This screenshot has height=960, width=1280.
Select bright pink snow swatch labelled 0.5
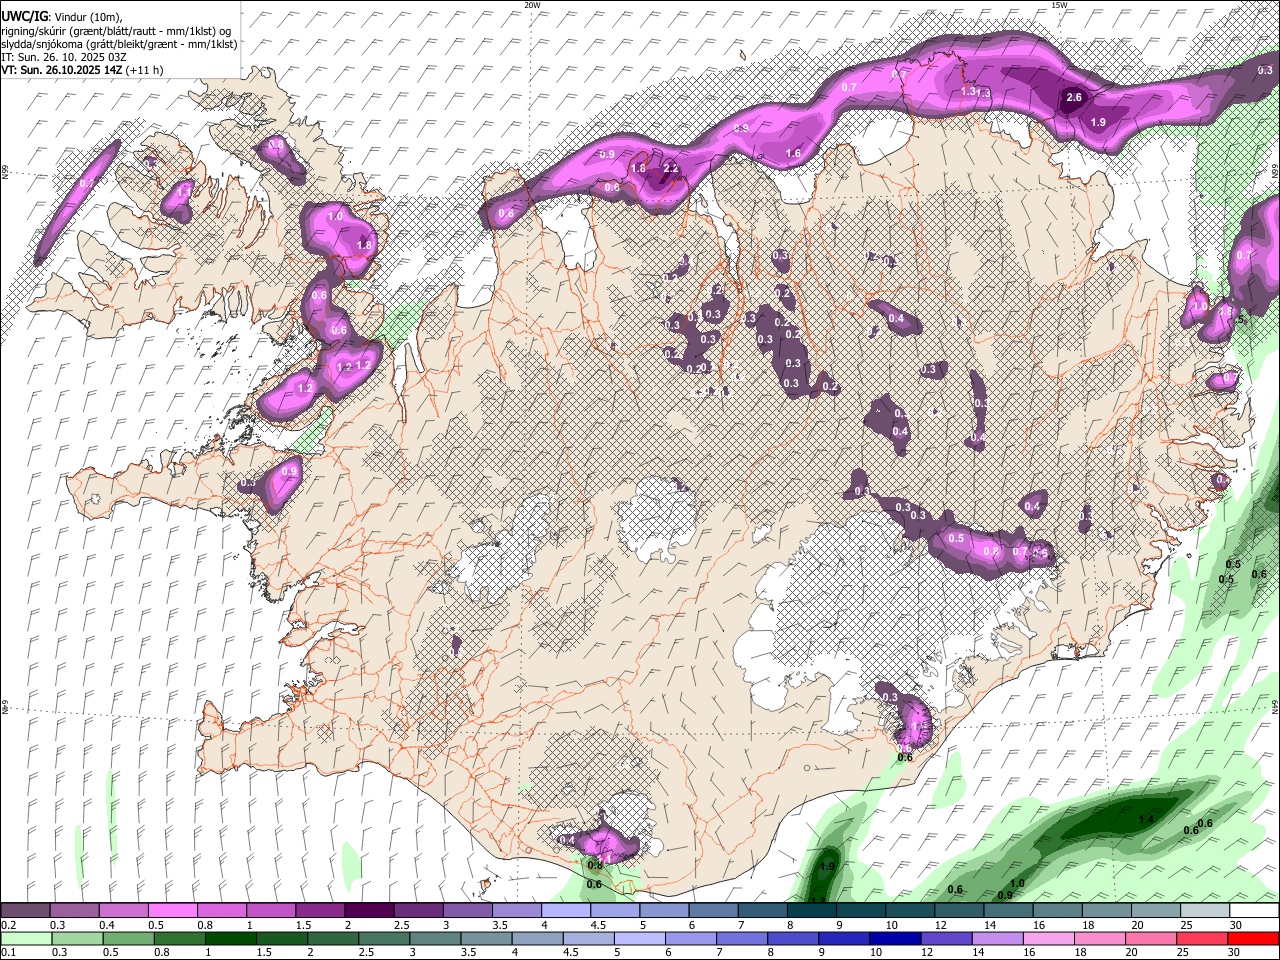pos(172,910)
